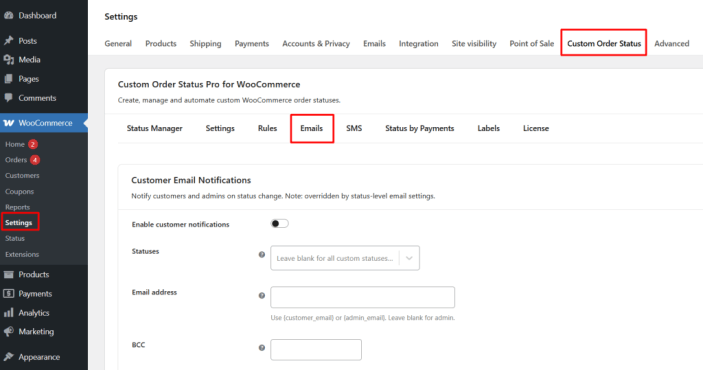The image size is (703, 370).
Task: Open the Statuses dropdown chevron
Action: coord(409,258)
